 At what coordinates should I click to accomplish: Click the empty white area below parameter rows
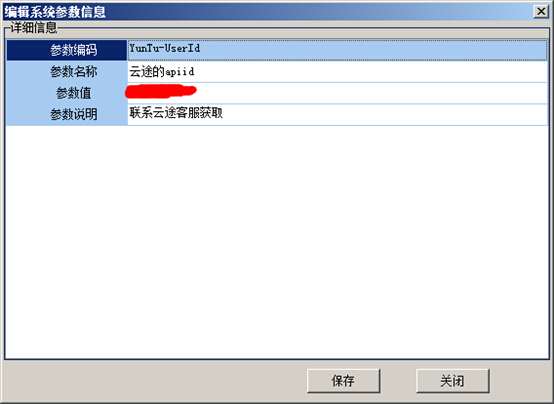[x=277, y=242]
